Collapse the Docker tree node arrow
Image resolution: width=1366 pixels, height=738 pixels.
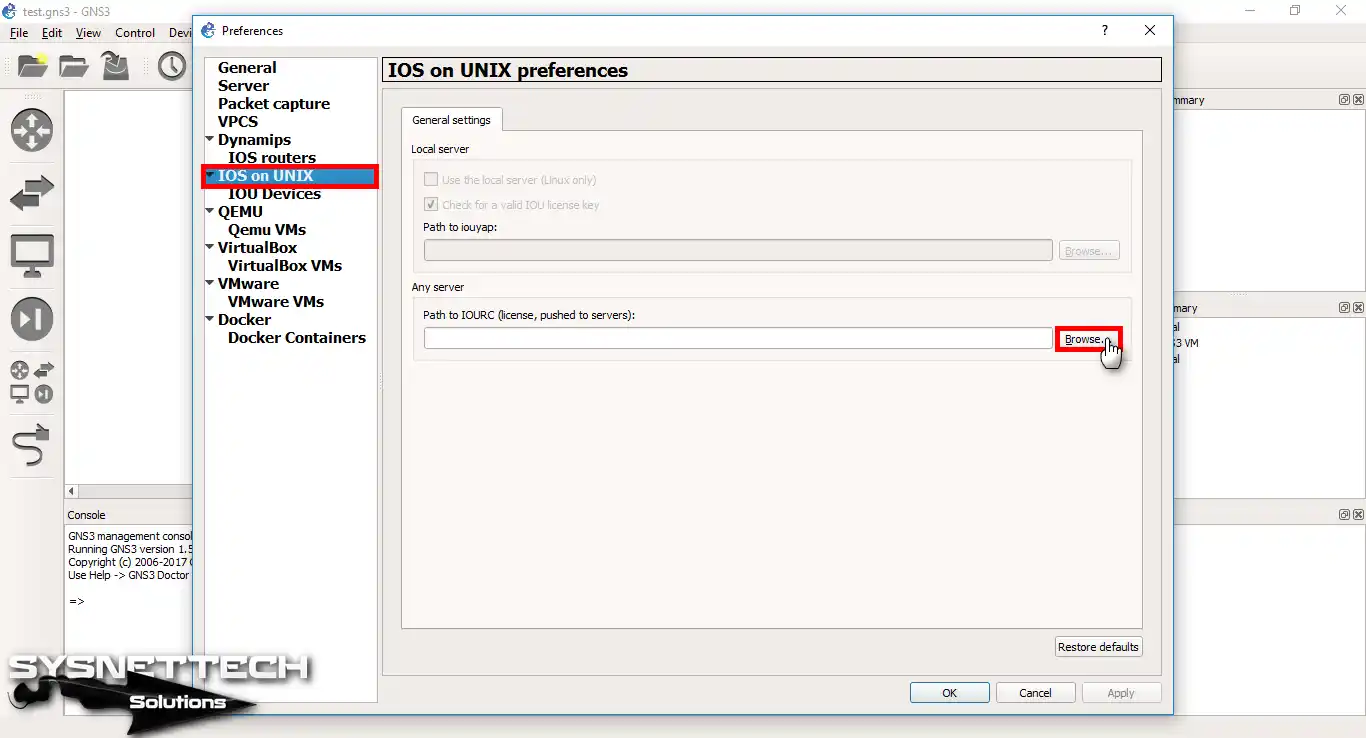pos(210,319)
